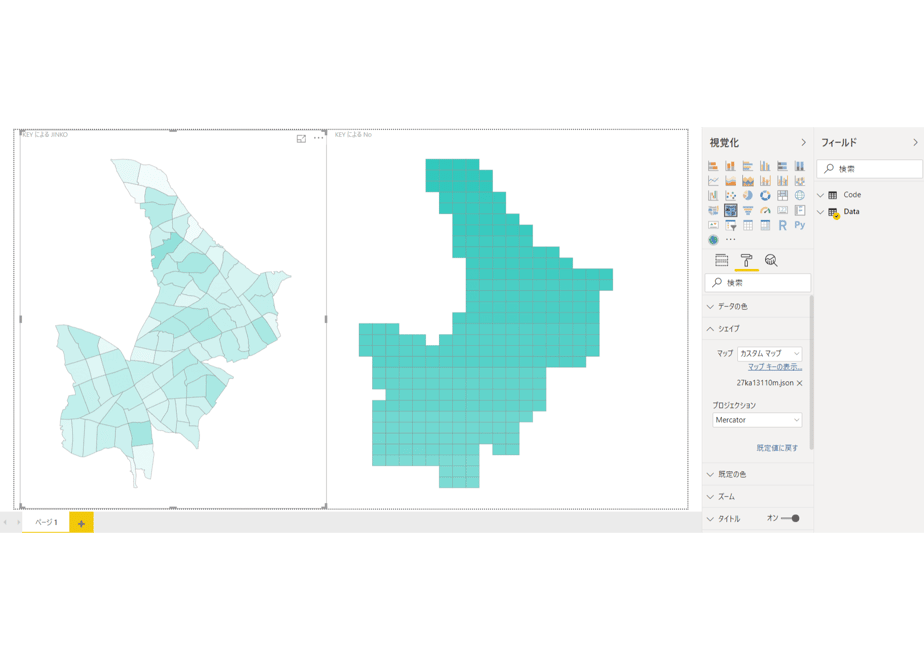The height and width of the screenshot is (660, 924).
Task: Click focus mode icon on left map
Action: tap(301, 138)
